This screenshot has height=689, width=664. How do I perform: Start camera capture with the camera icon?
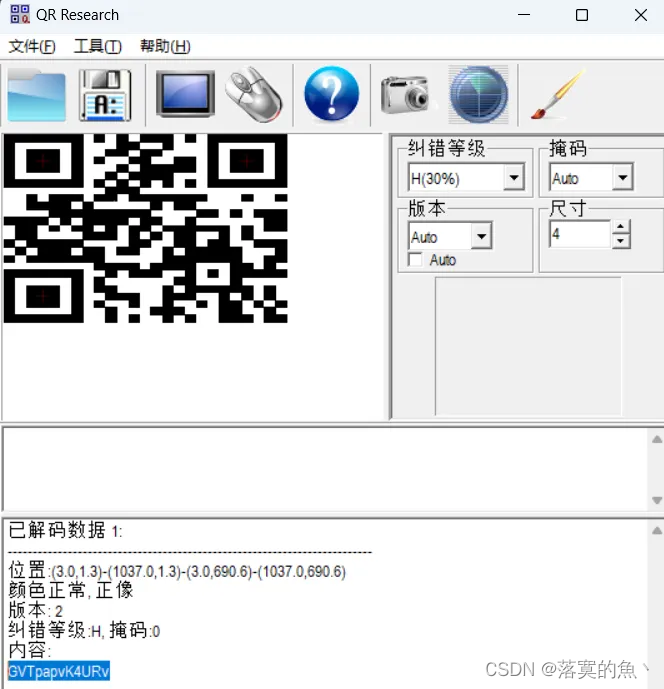click(405, 94)
